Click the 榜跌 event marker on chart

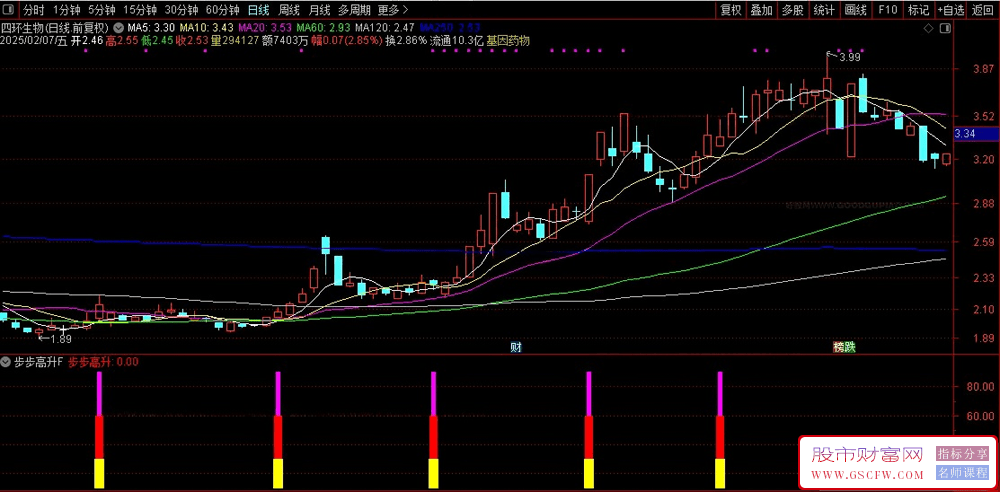(x=844, y=347)
